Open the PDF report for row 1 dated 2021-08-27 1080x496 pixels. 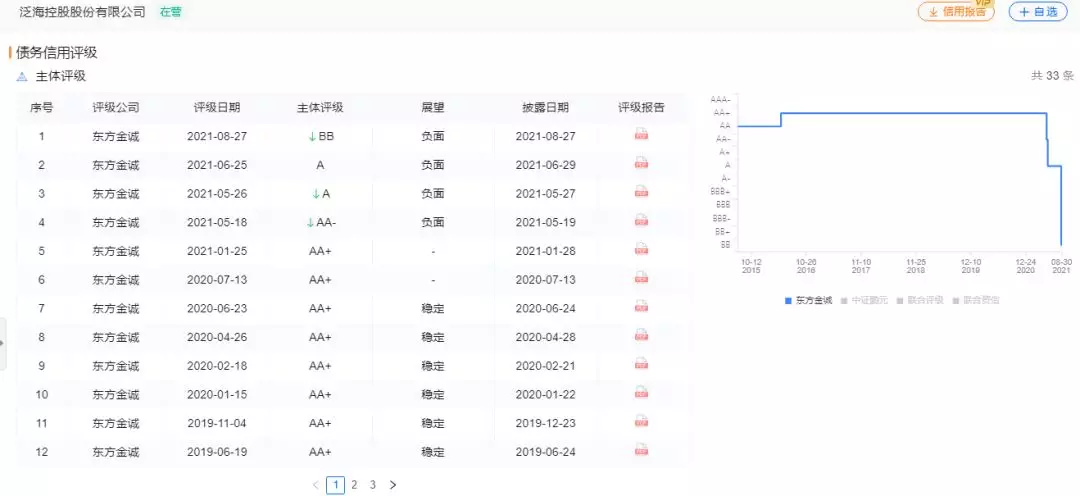pyautogui.click(x=641, y=135)
